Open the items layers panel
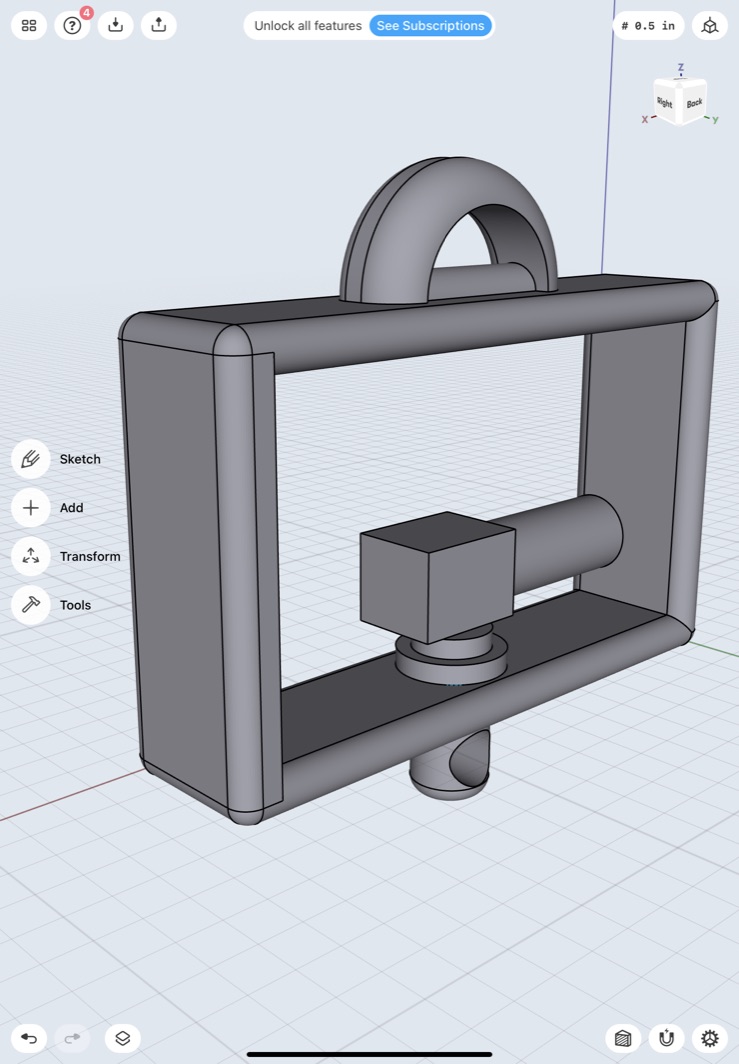The width and height of the screenshot is (739, 1064). tap(123, 1038)
